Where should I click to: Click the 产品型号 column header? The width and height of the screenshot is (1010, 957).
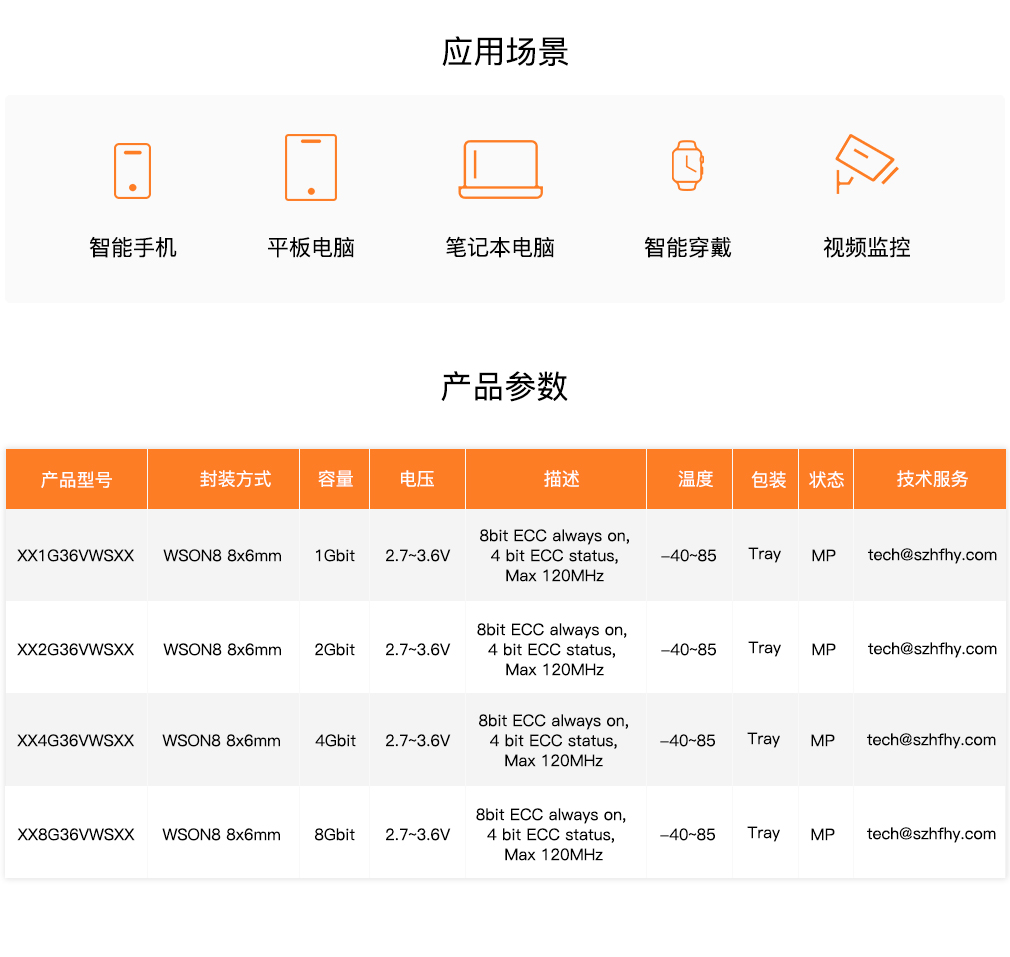76,480
